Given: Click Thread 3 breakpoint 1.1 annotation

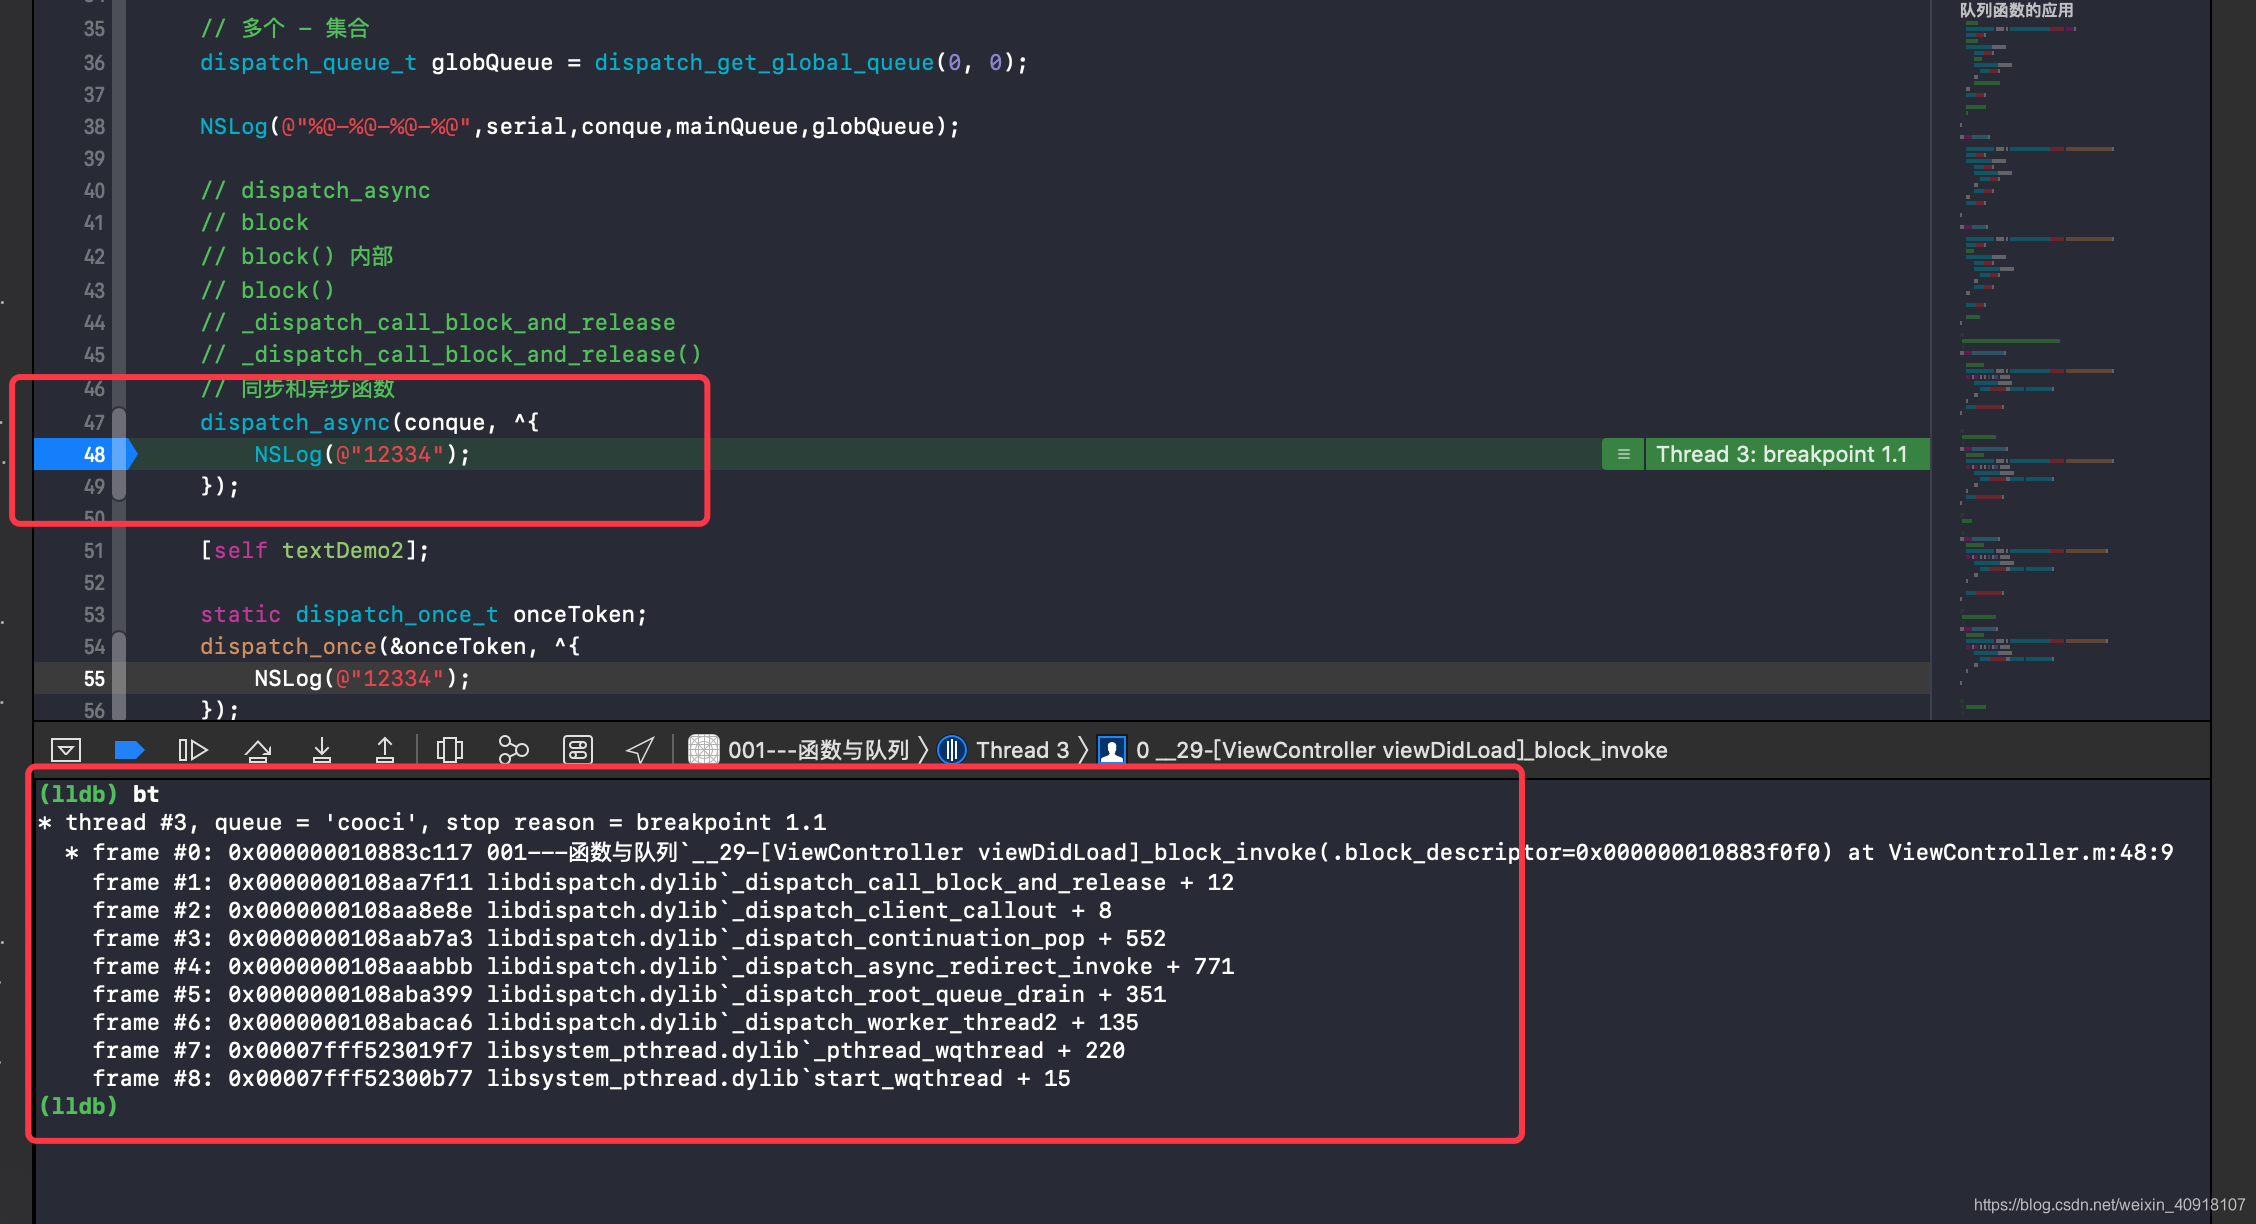Looking at the screenshot, I should click(1781, 455).
